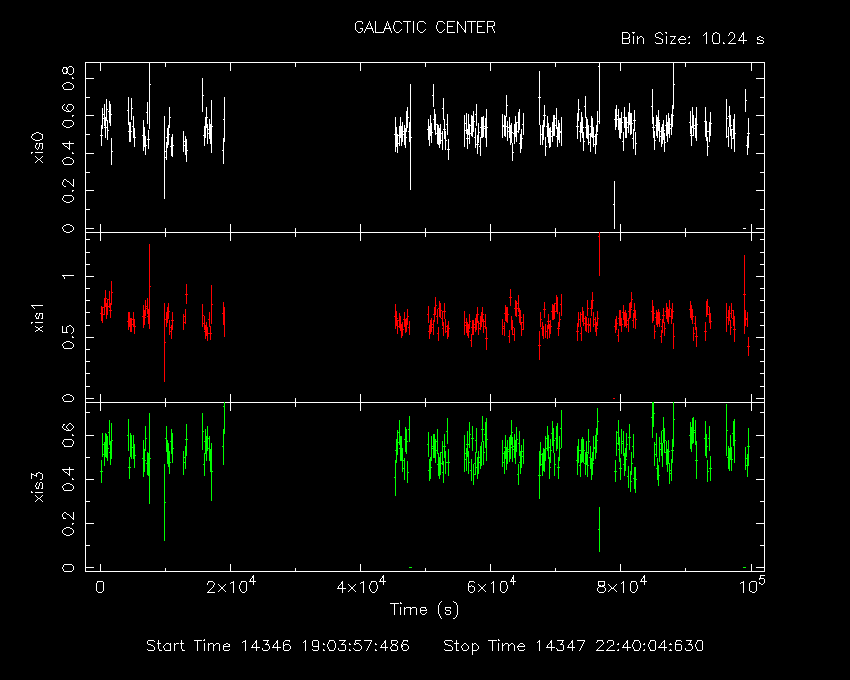Click the 10^5 x-axis tick label
The width and height of the screenshot is (850, 680).
750,586
